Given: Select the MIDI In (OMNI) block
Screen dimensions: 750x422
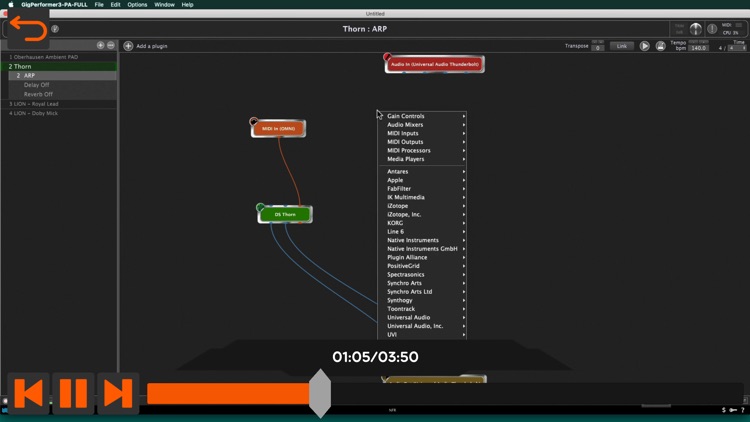Looking at the screenshot, I should tap(278, 129).
